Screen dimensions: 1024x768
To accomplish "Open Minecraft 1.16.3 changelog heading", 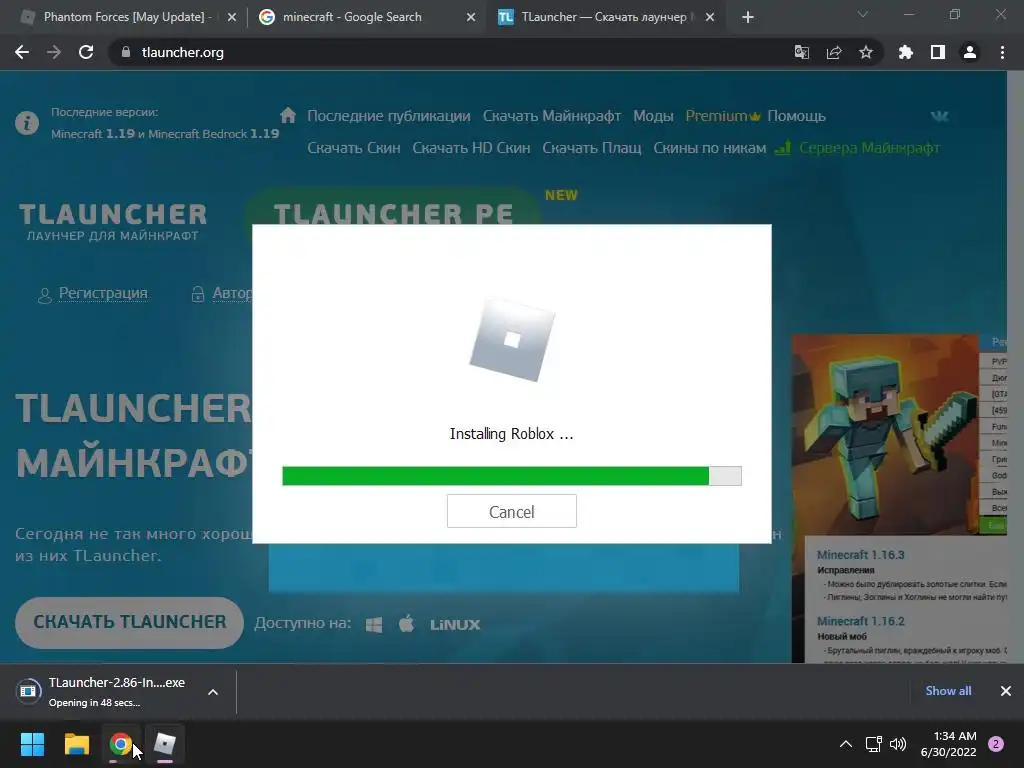I will [860, 554].
